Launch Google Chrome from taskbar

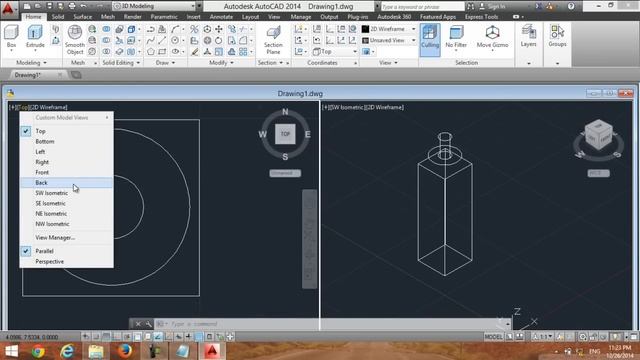point(38,351)
